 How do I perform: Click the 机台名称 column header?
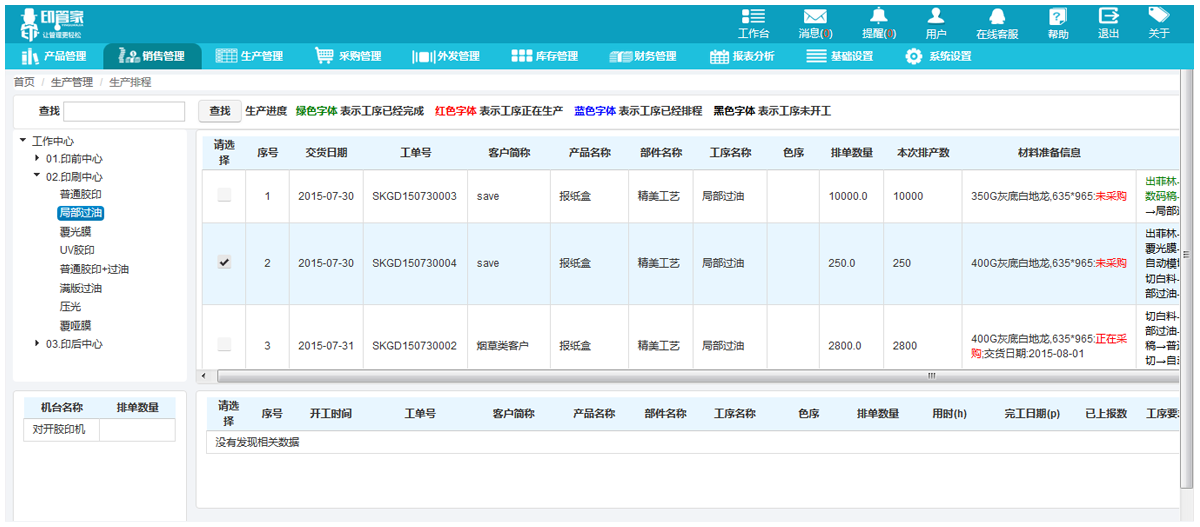[61, 407]
